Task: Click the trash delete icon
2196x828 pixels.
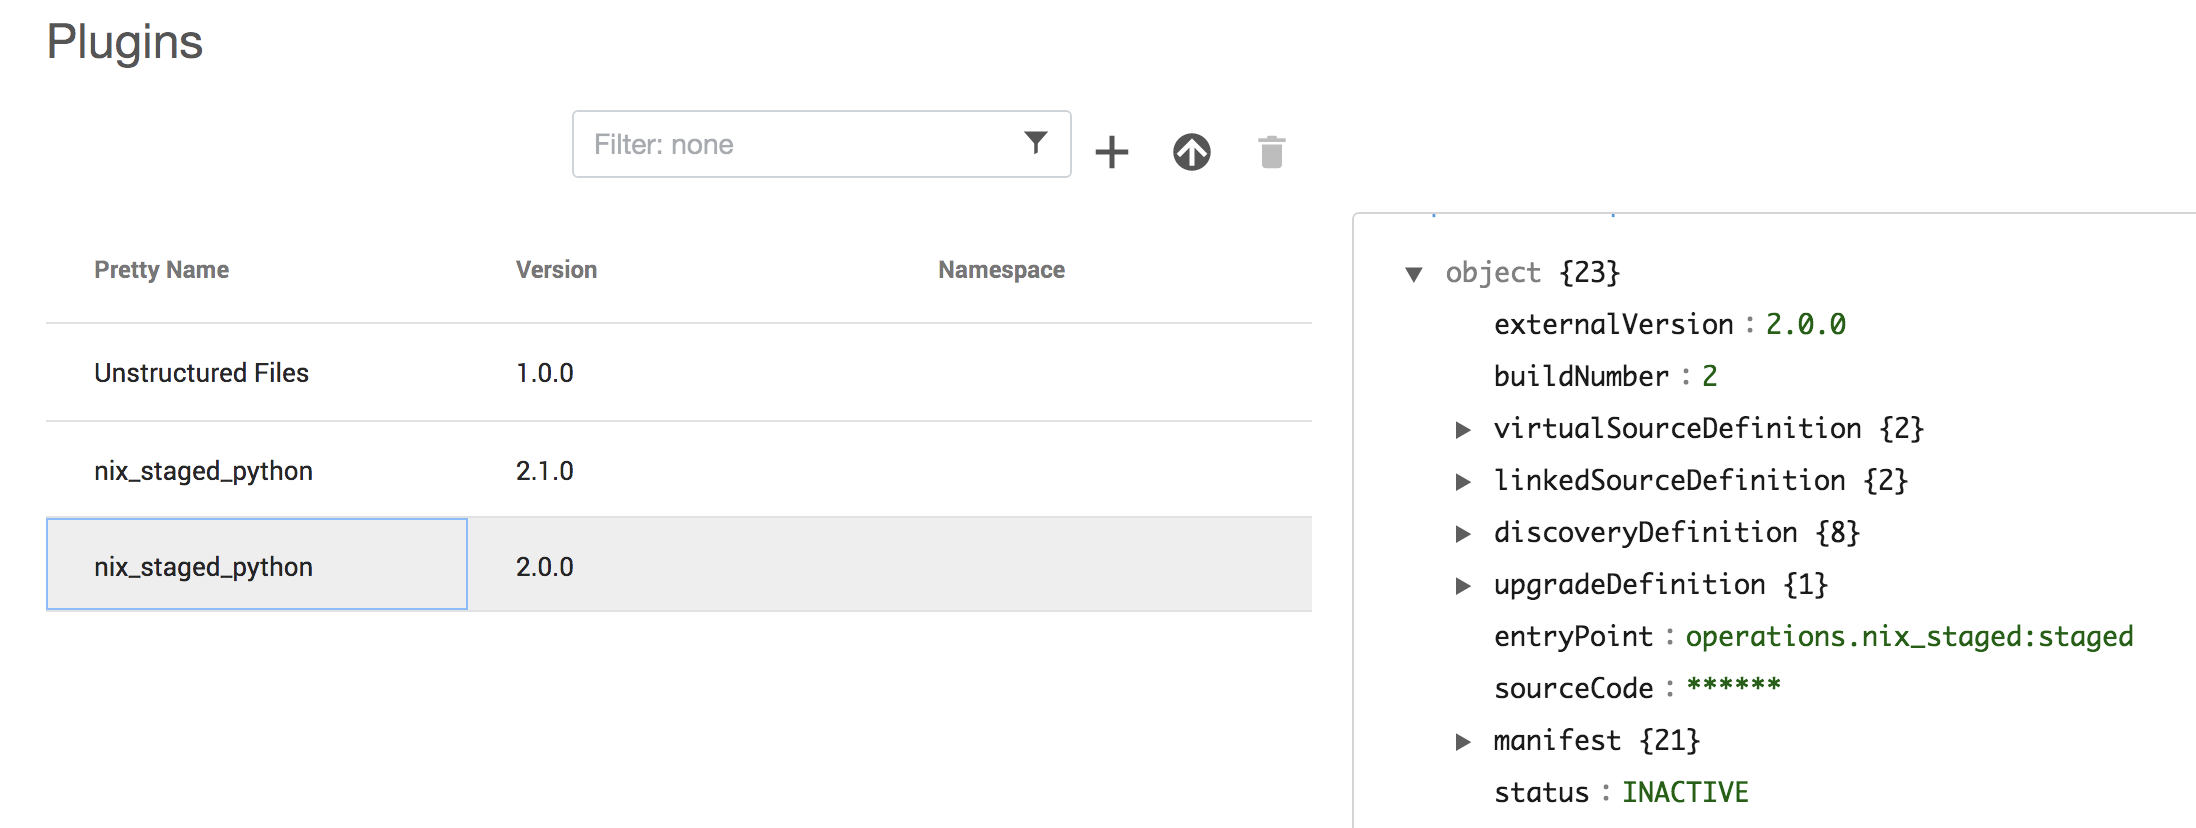Action: pos(1271,152)
